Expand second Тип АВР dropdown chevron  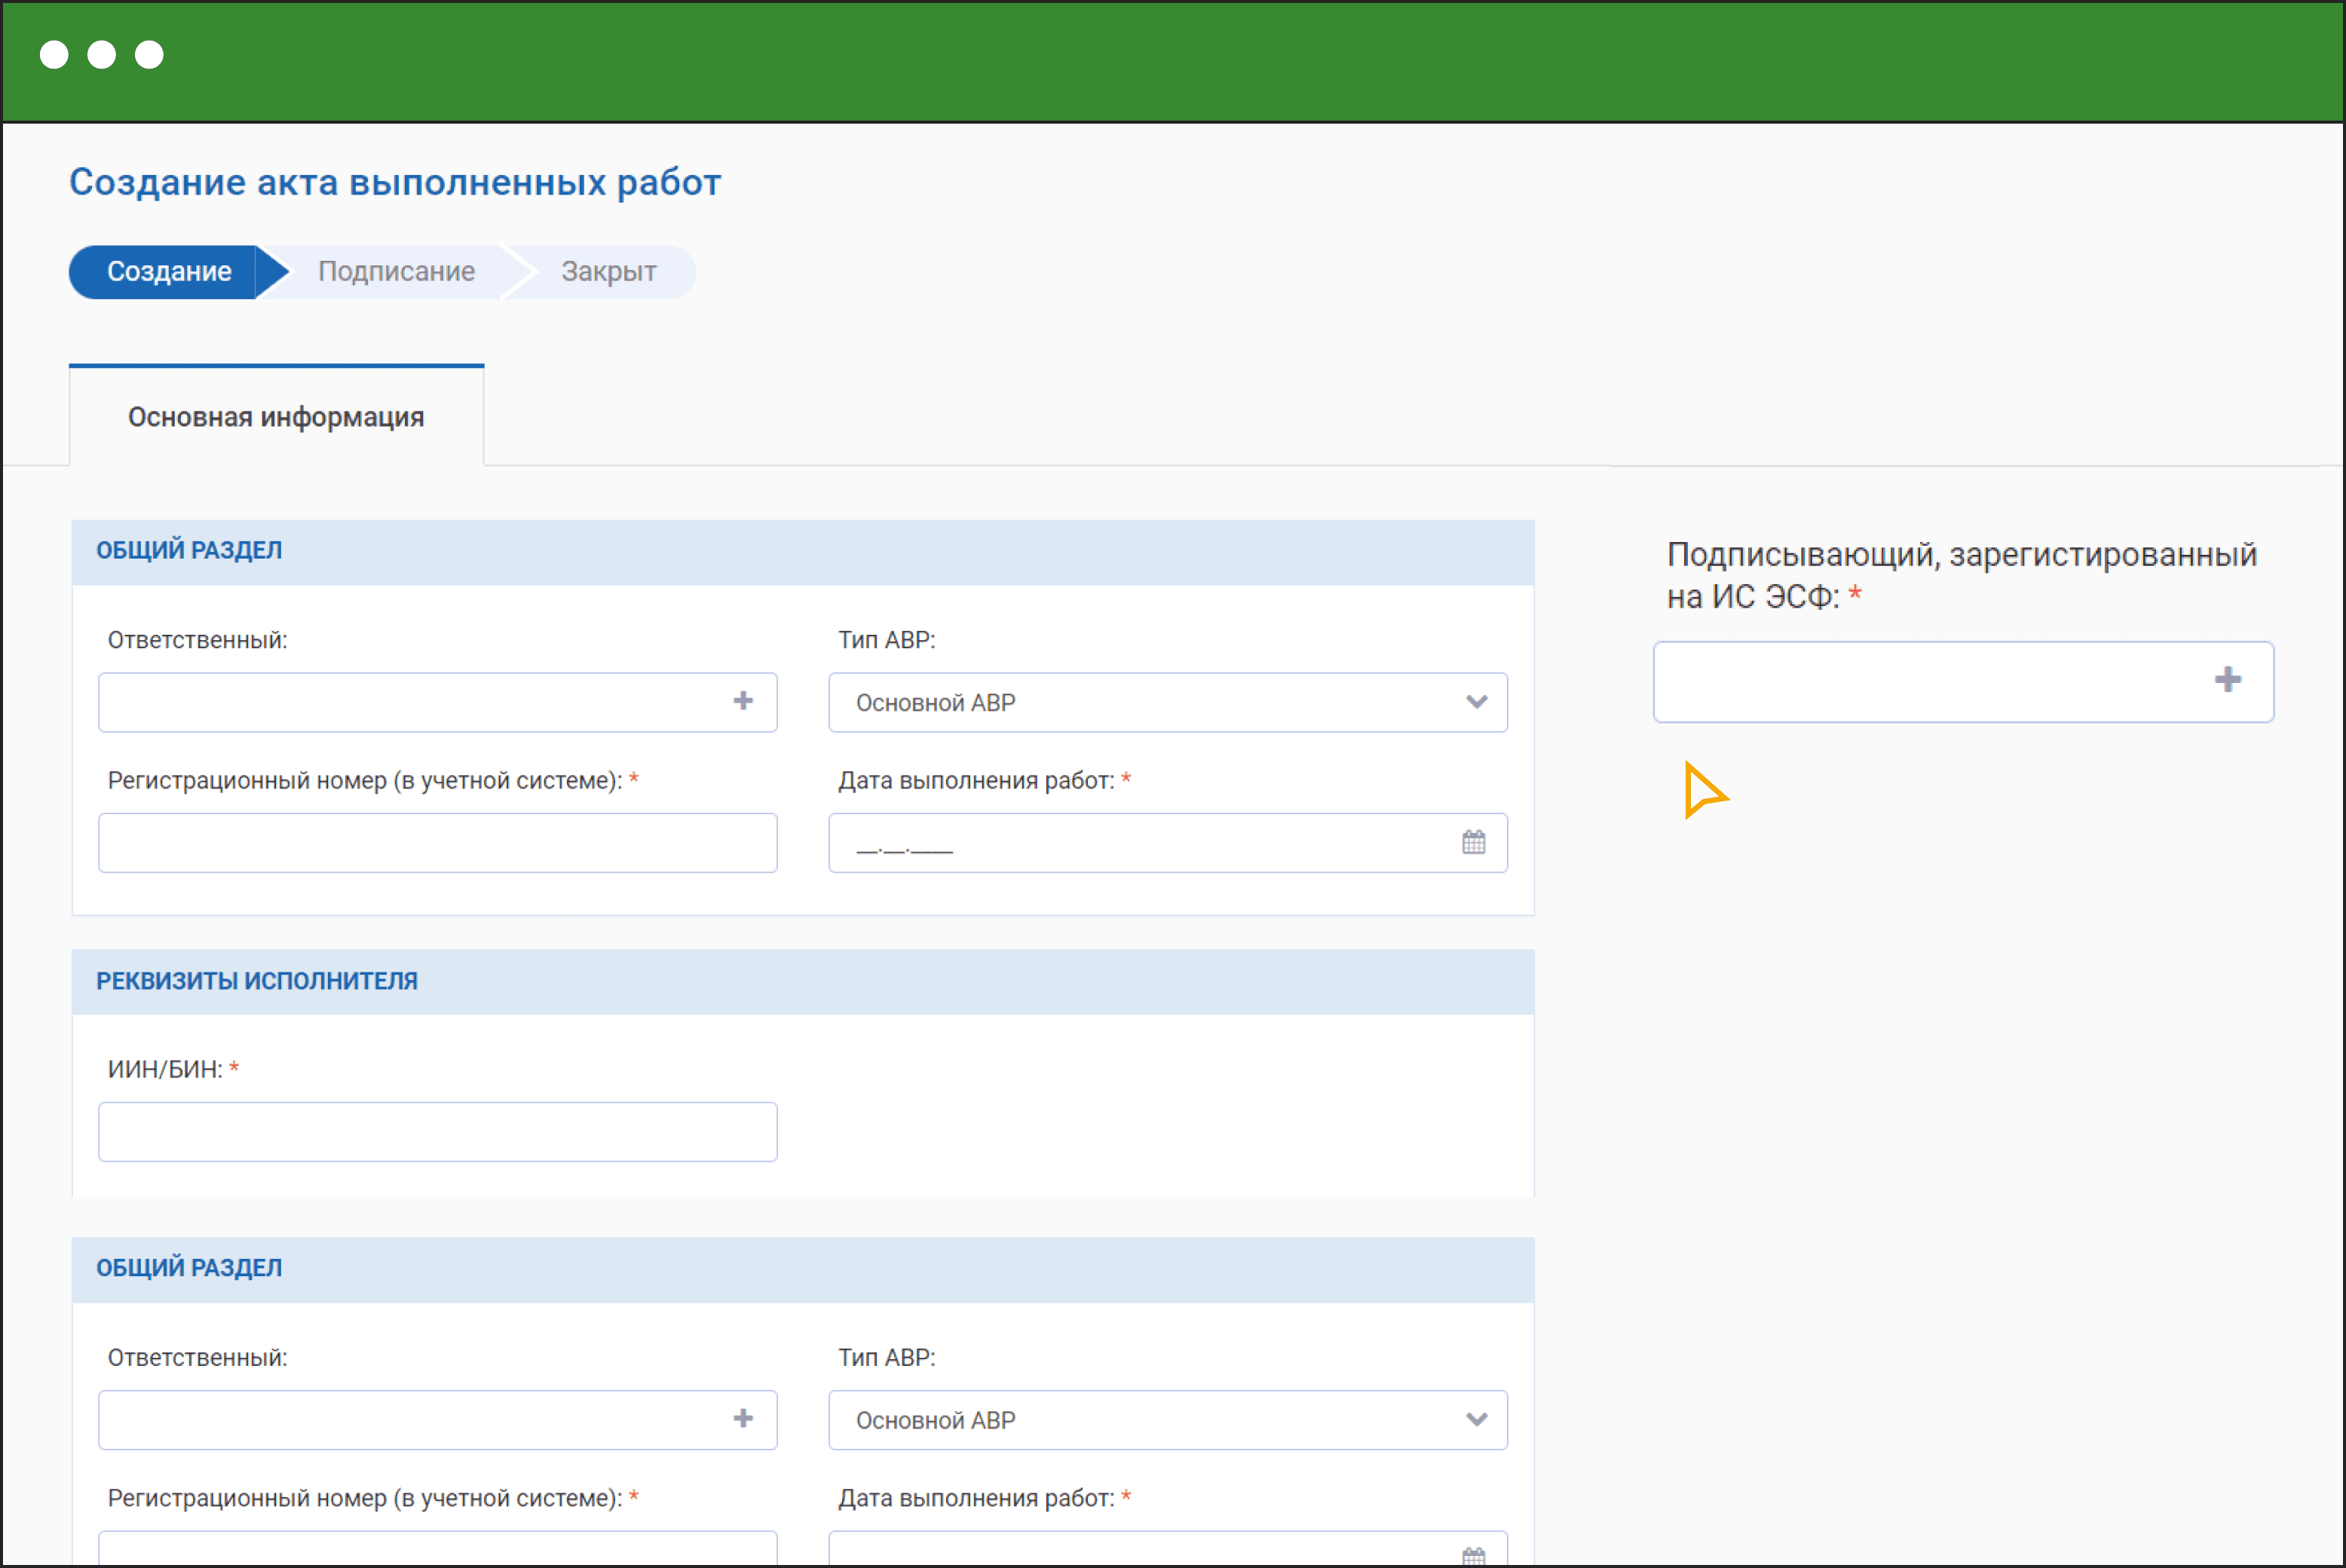[x=1476, y=1419]
